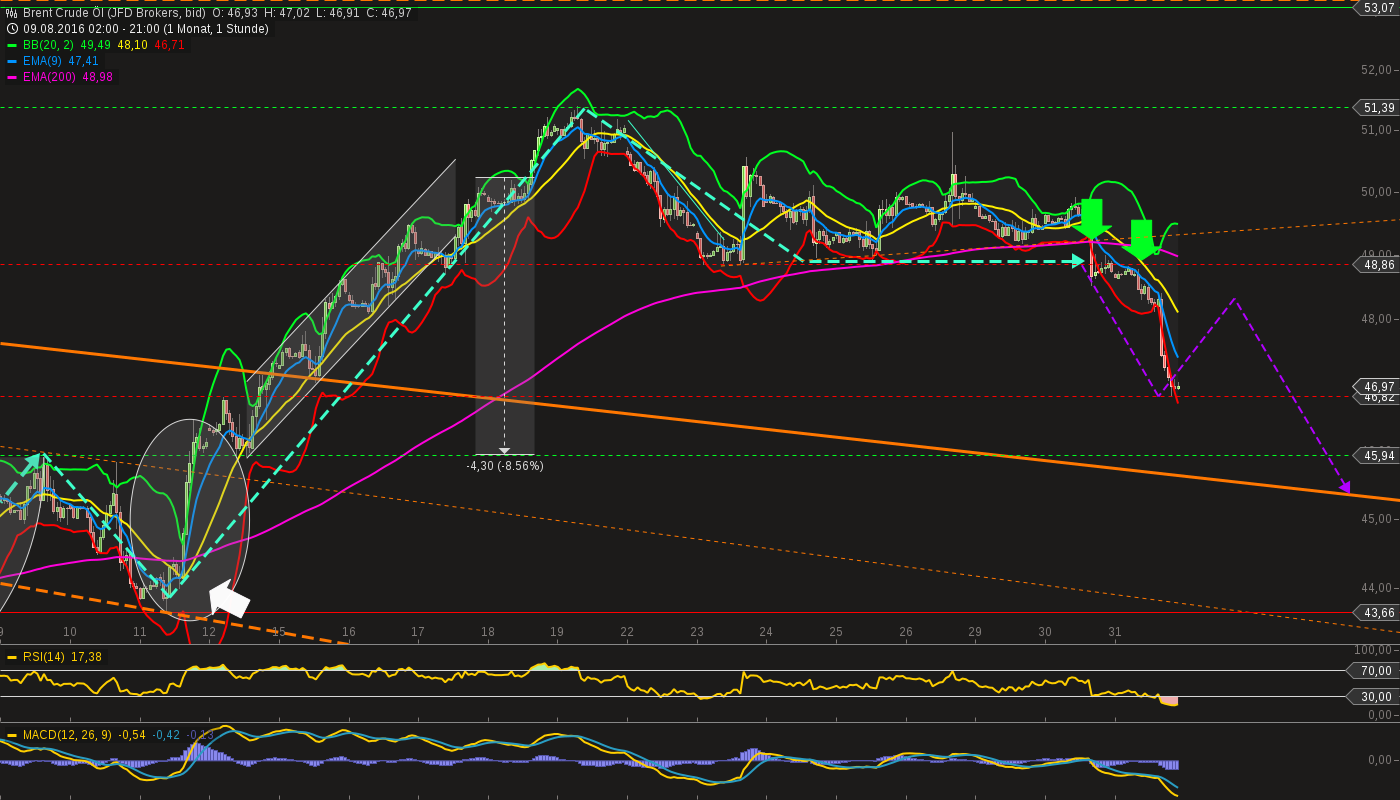Viewport: 1400px width, 800px height.
Task: Click the date label '12' on the time axis
Action: [x=209, y=632]
